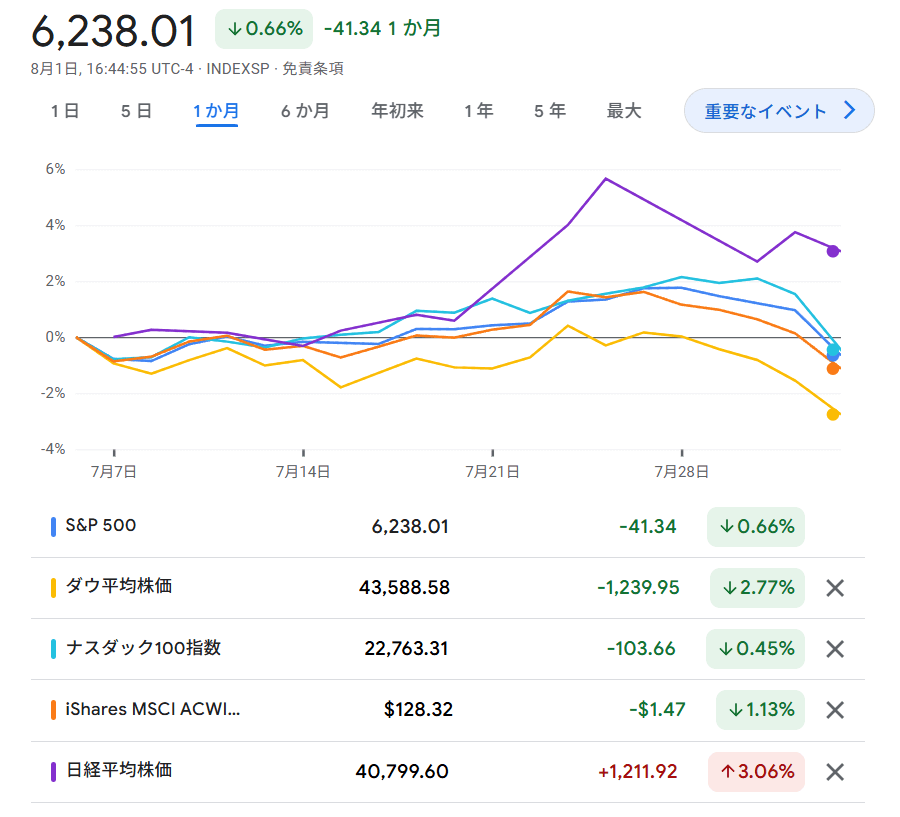Open the 日経平均株価 row name
Screen dimensions: 900x817
pos(119,770)
